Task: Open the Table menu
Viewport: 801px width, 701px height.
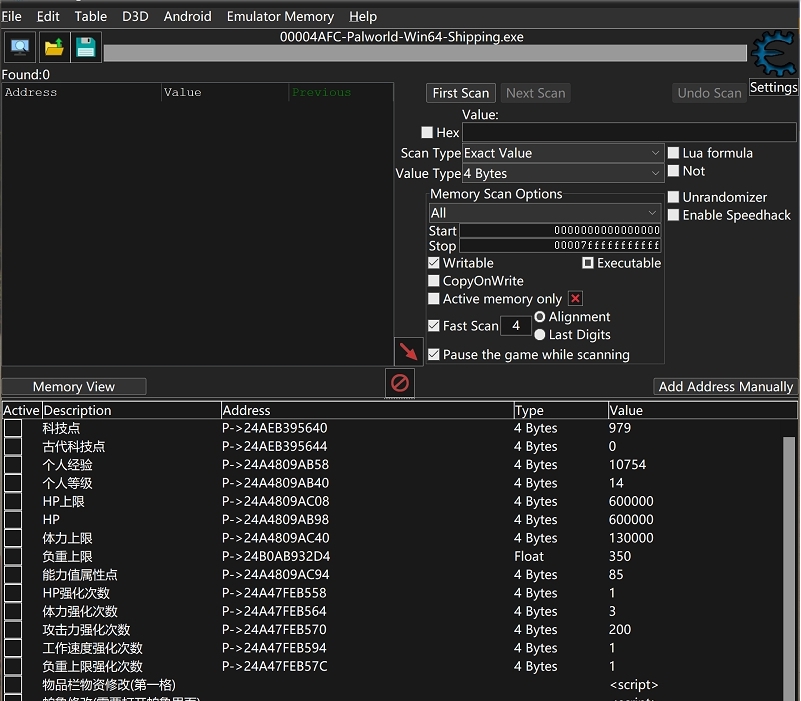Action: (x=90, y=16)
